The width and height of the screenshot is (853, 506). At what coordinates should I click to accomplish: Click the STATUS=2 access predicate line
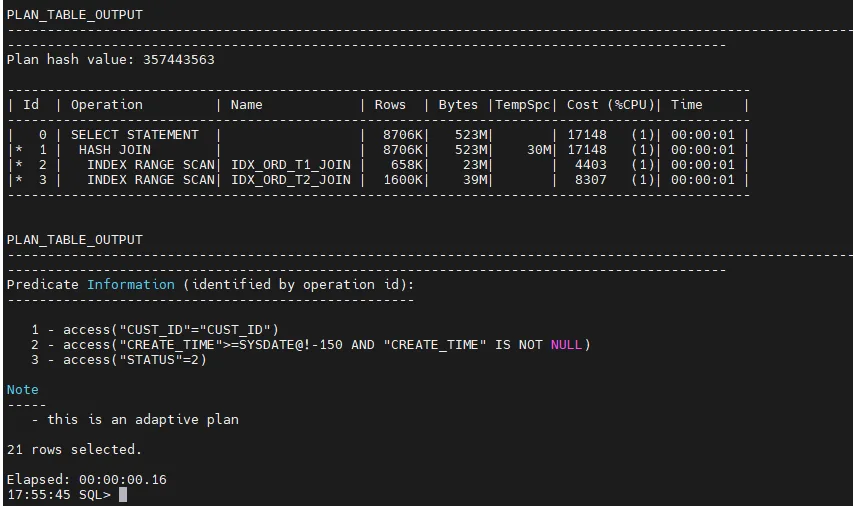pyautogui.click(x=119, y=360)
